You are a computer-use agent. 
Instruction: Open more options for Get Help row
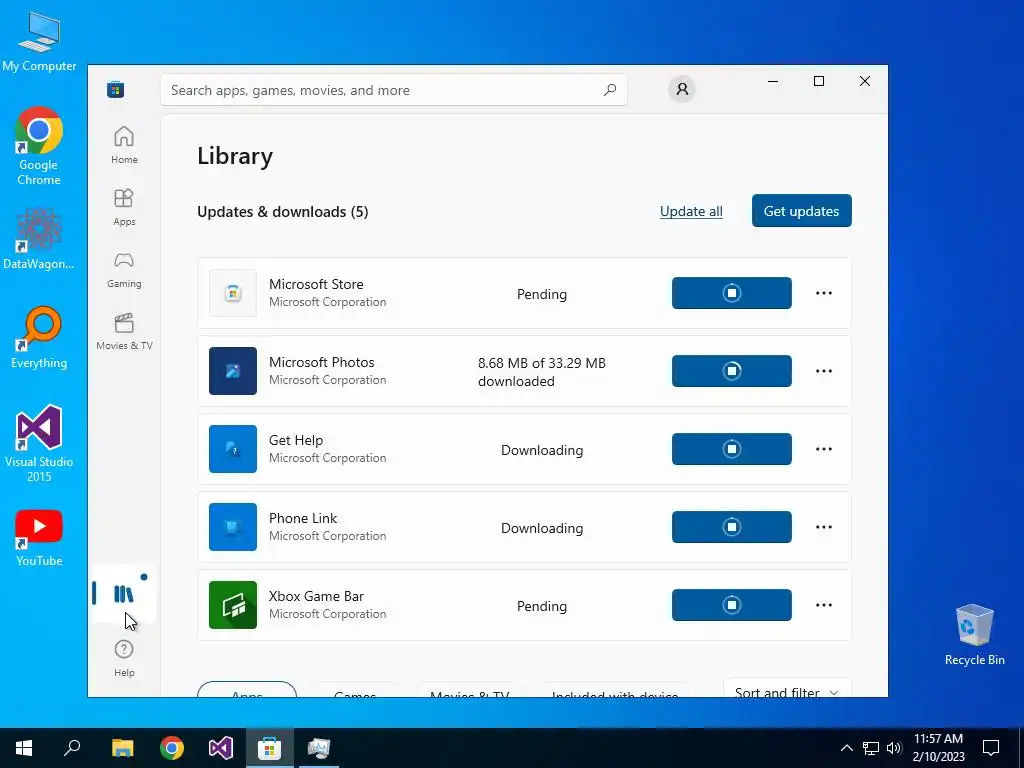tap(824, 449)
